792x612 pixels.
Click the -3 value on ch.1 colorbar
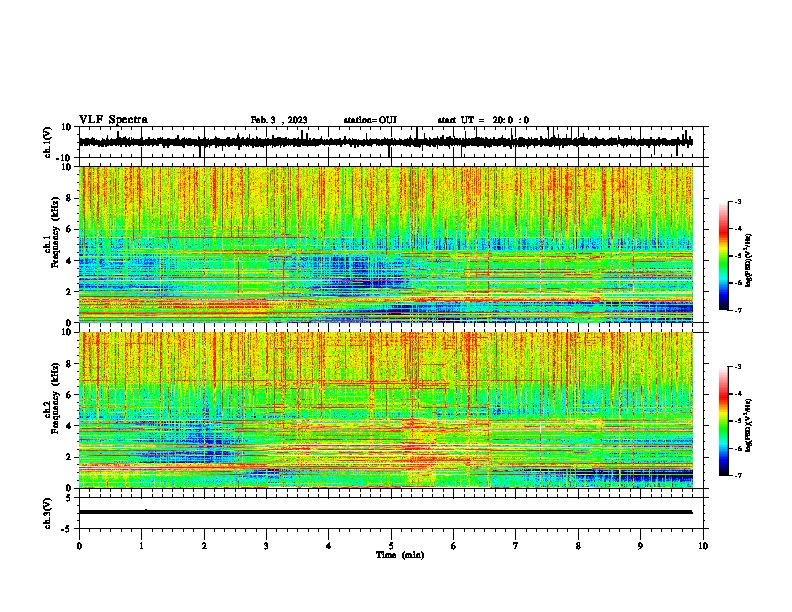point(738,201)
